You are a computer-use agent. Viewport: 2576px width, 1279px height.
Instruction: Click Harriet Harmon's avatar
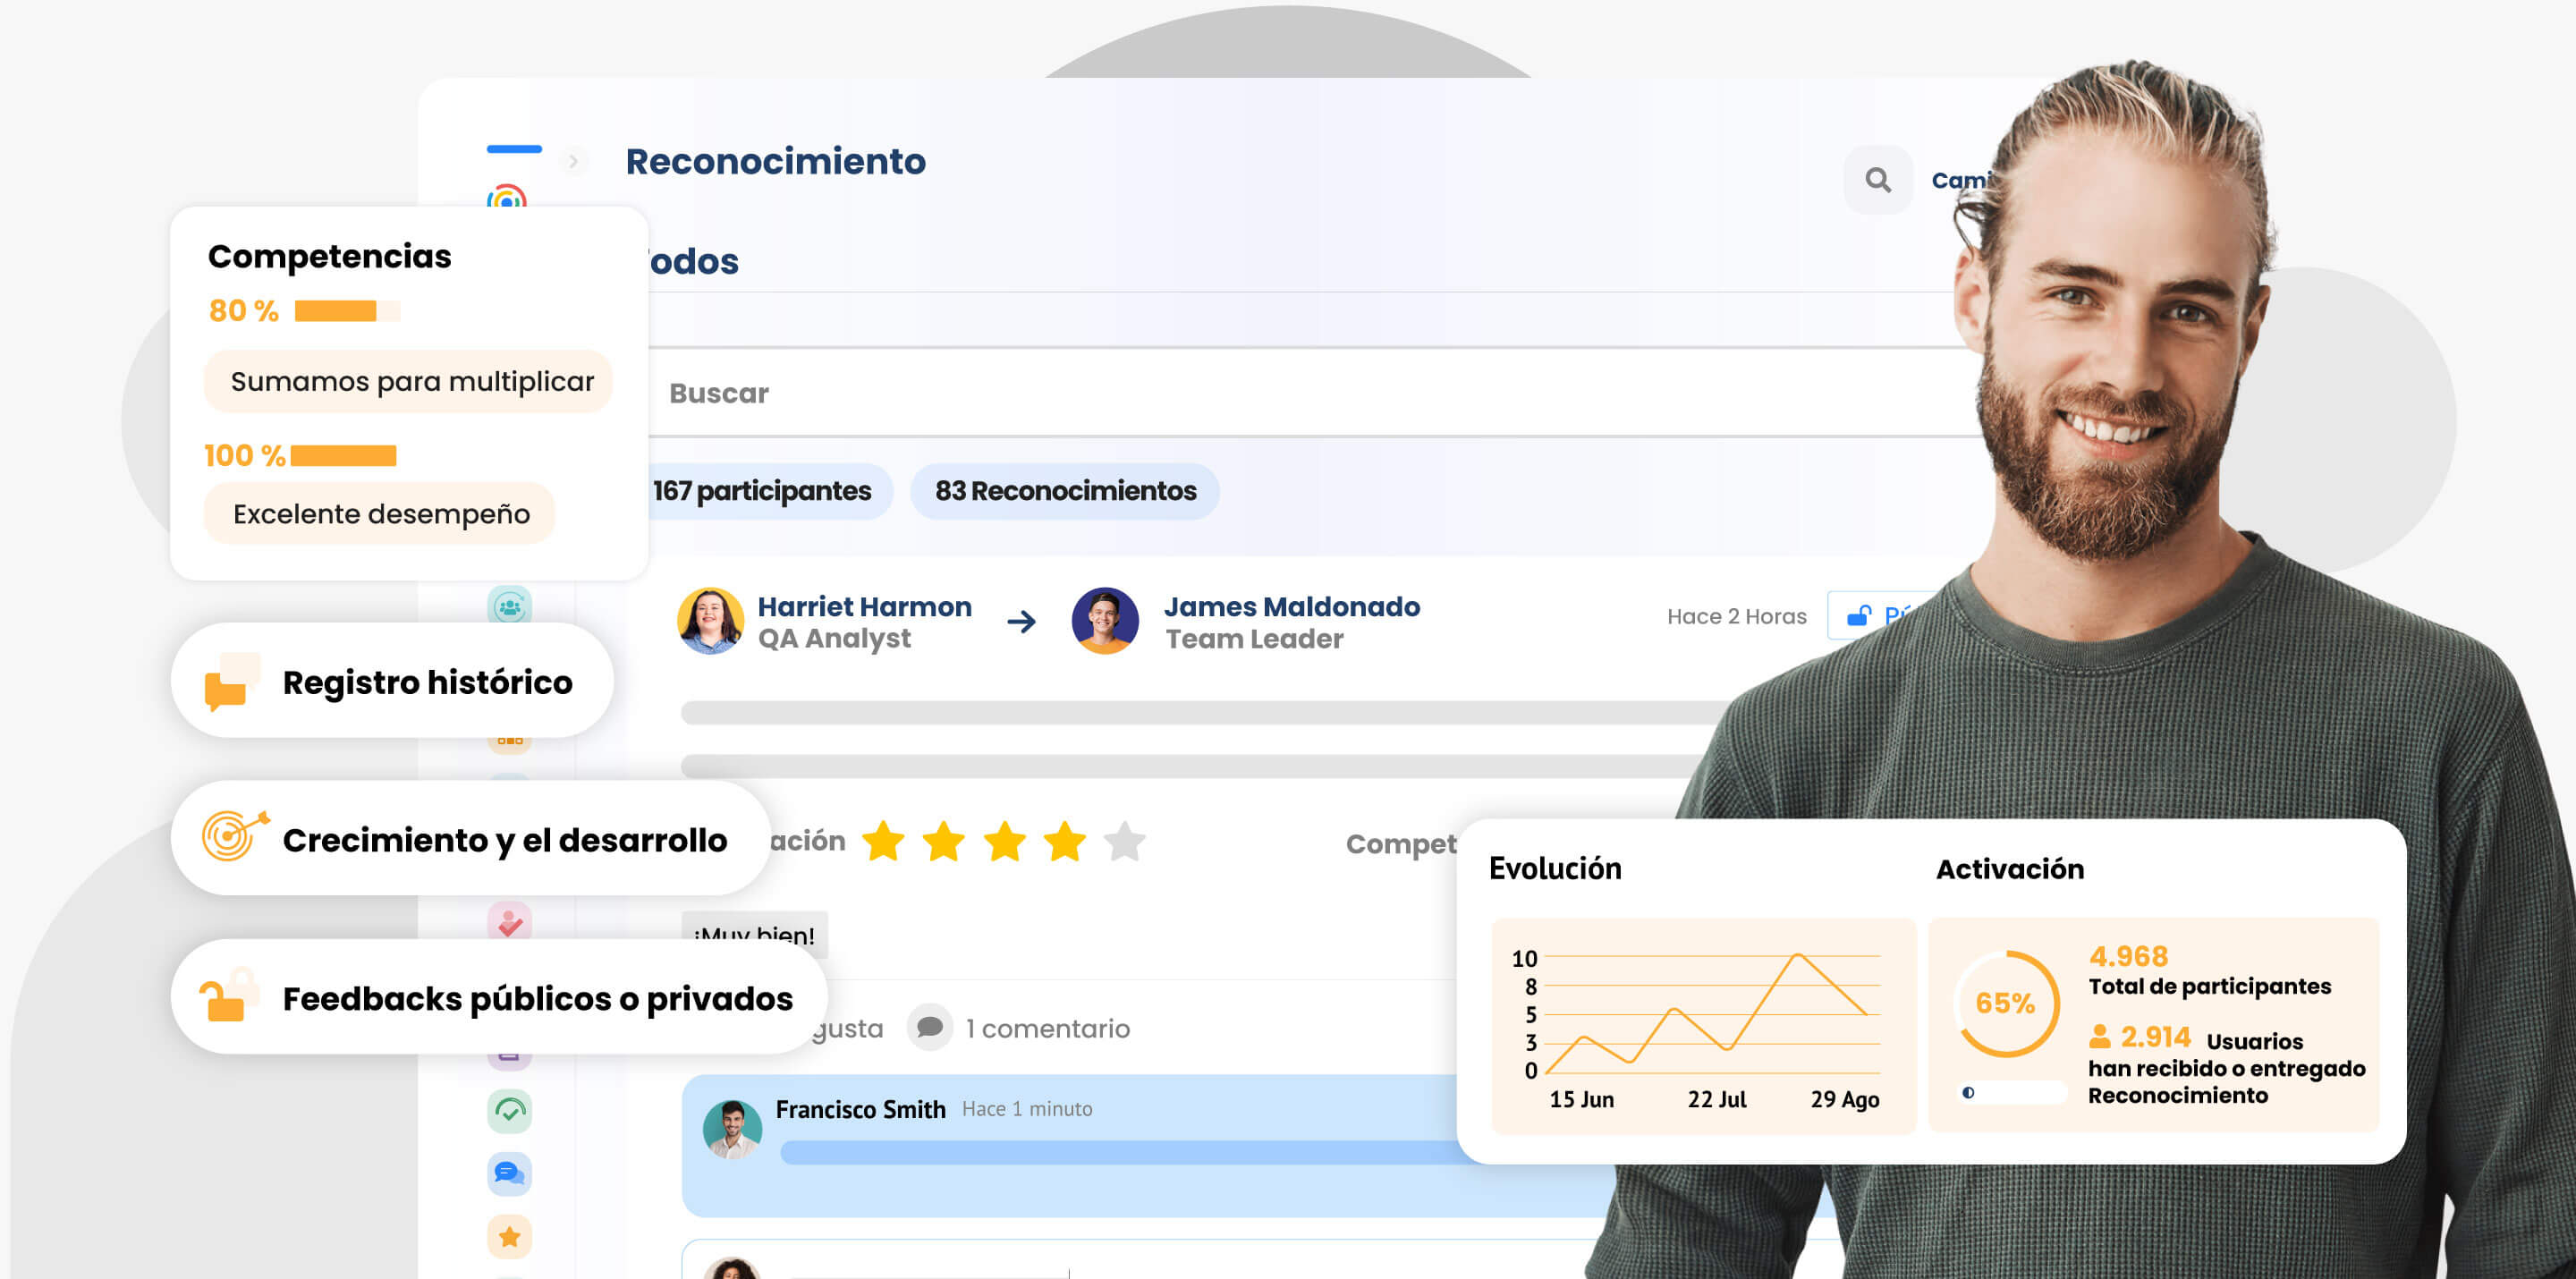(x=710, y=621)
